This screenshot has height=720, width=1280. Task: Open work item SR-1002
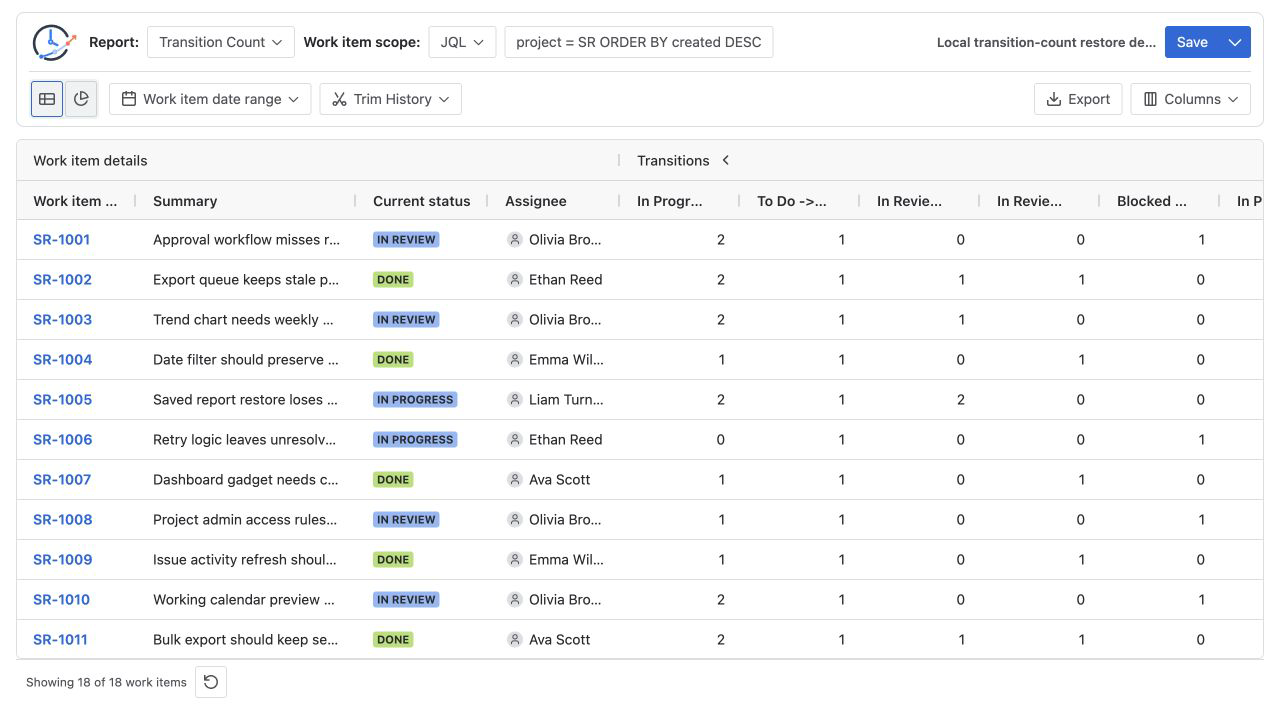pyautogui.click(x=62, y=279)
